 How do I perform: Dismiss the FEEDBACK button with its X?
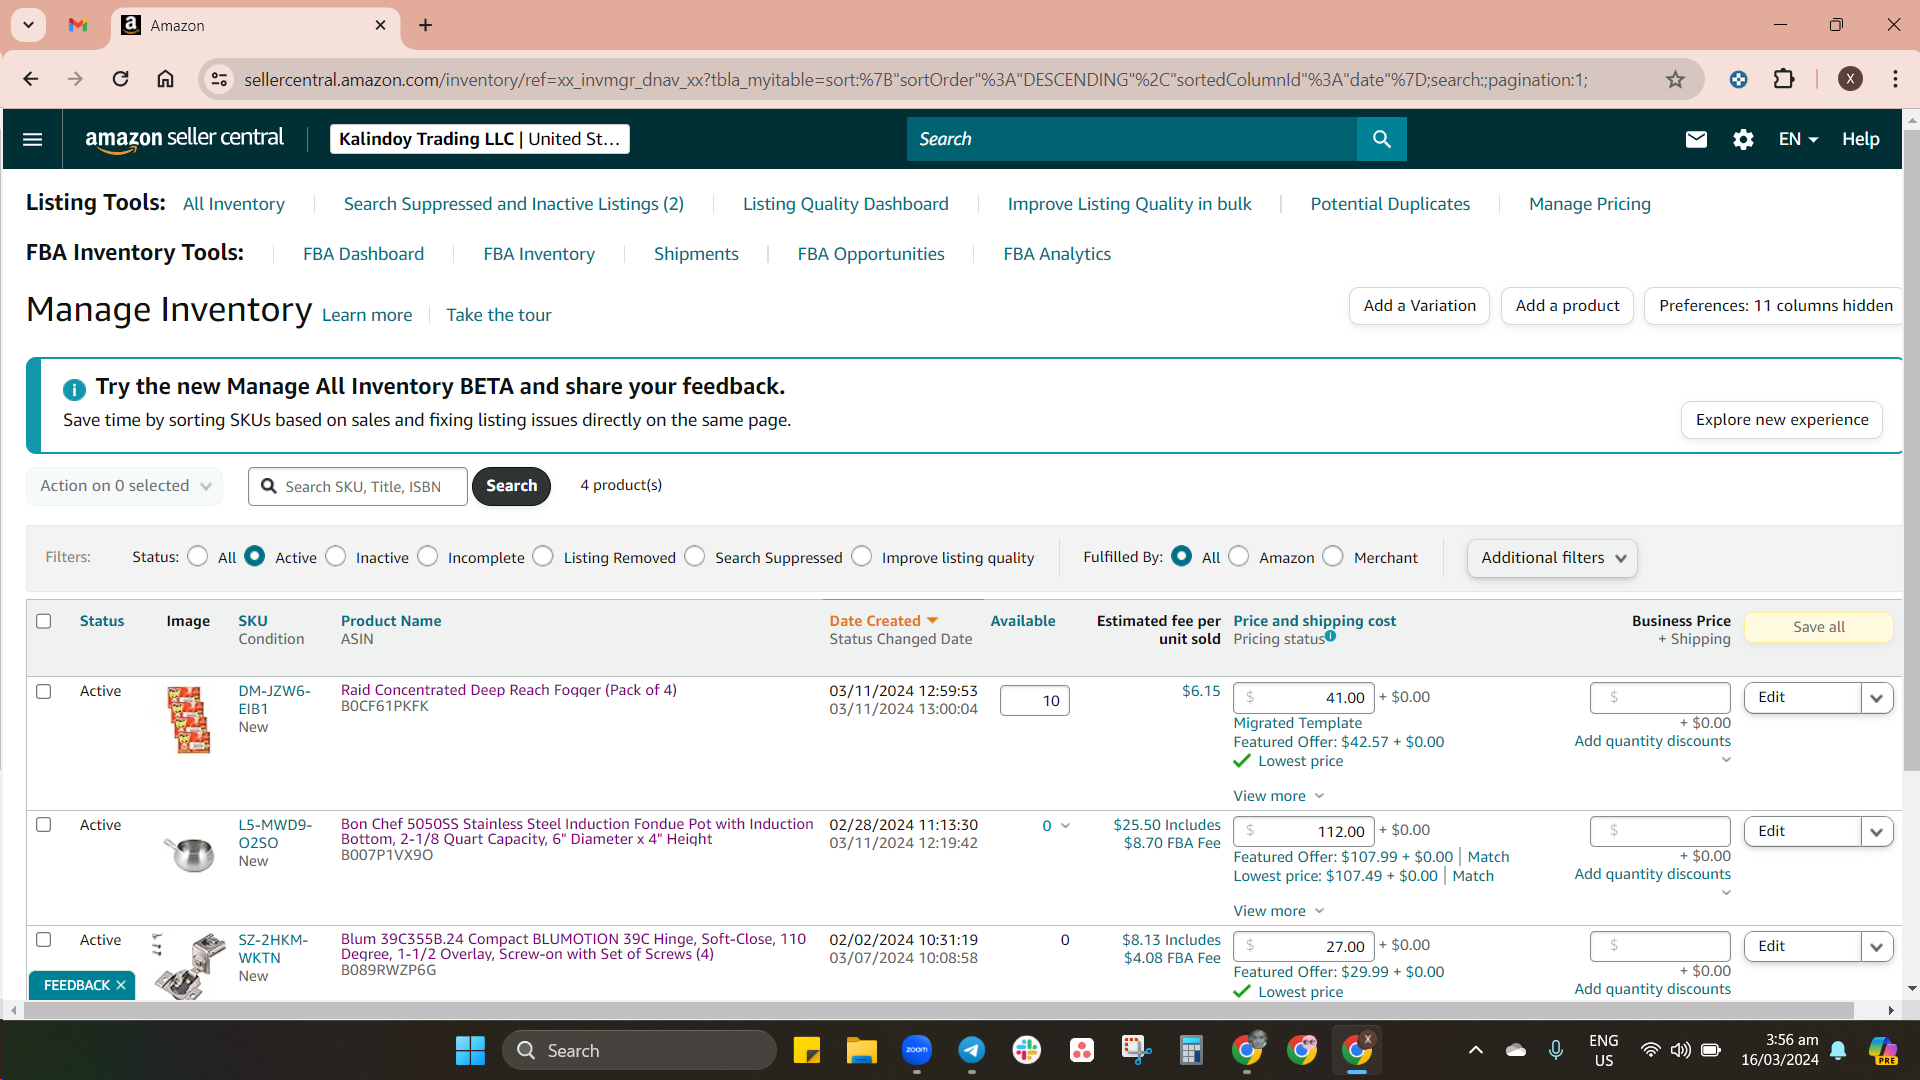[121, 985]
